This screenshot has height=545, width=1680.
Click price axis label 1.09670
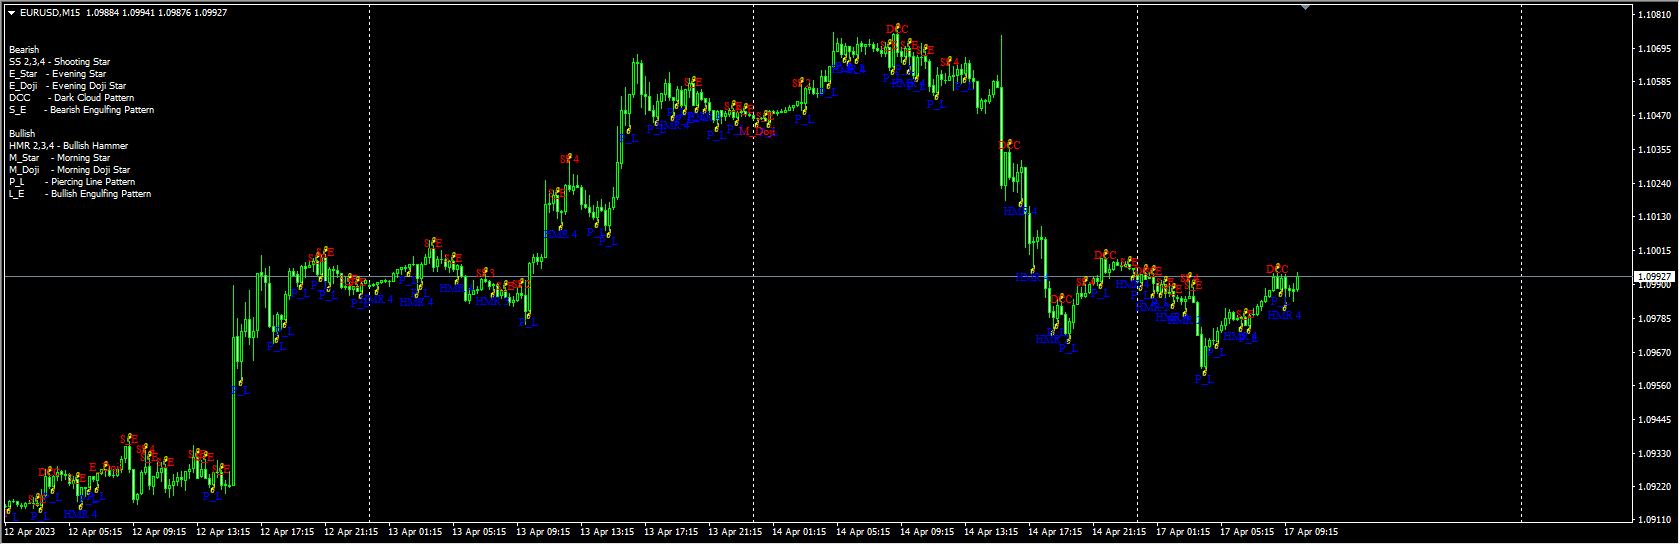pyautogui.click(x=1655, y=353)
